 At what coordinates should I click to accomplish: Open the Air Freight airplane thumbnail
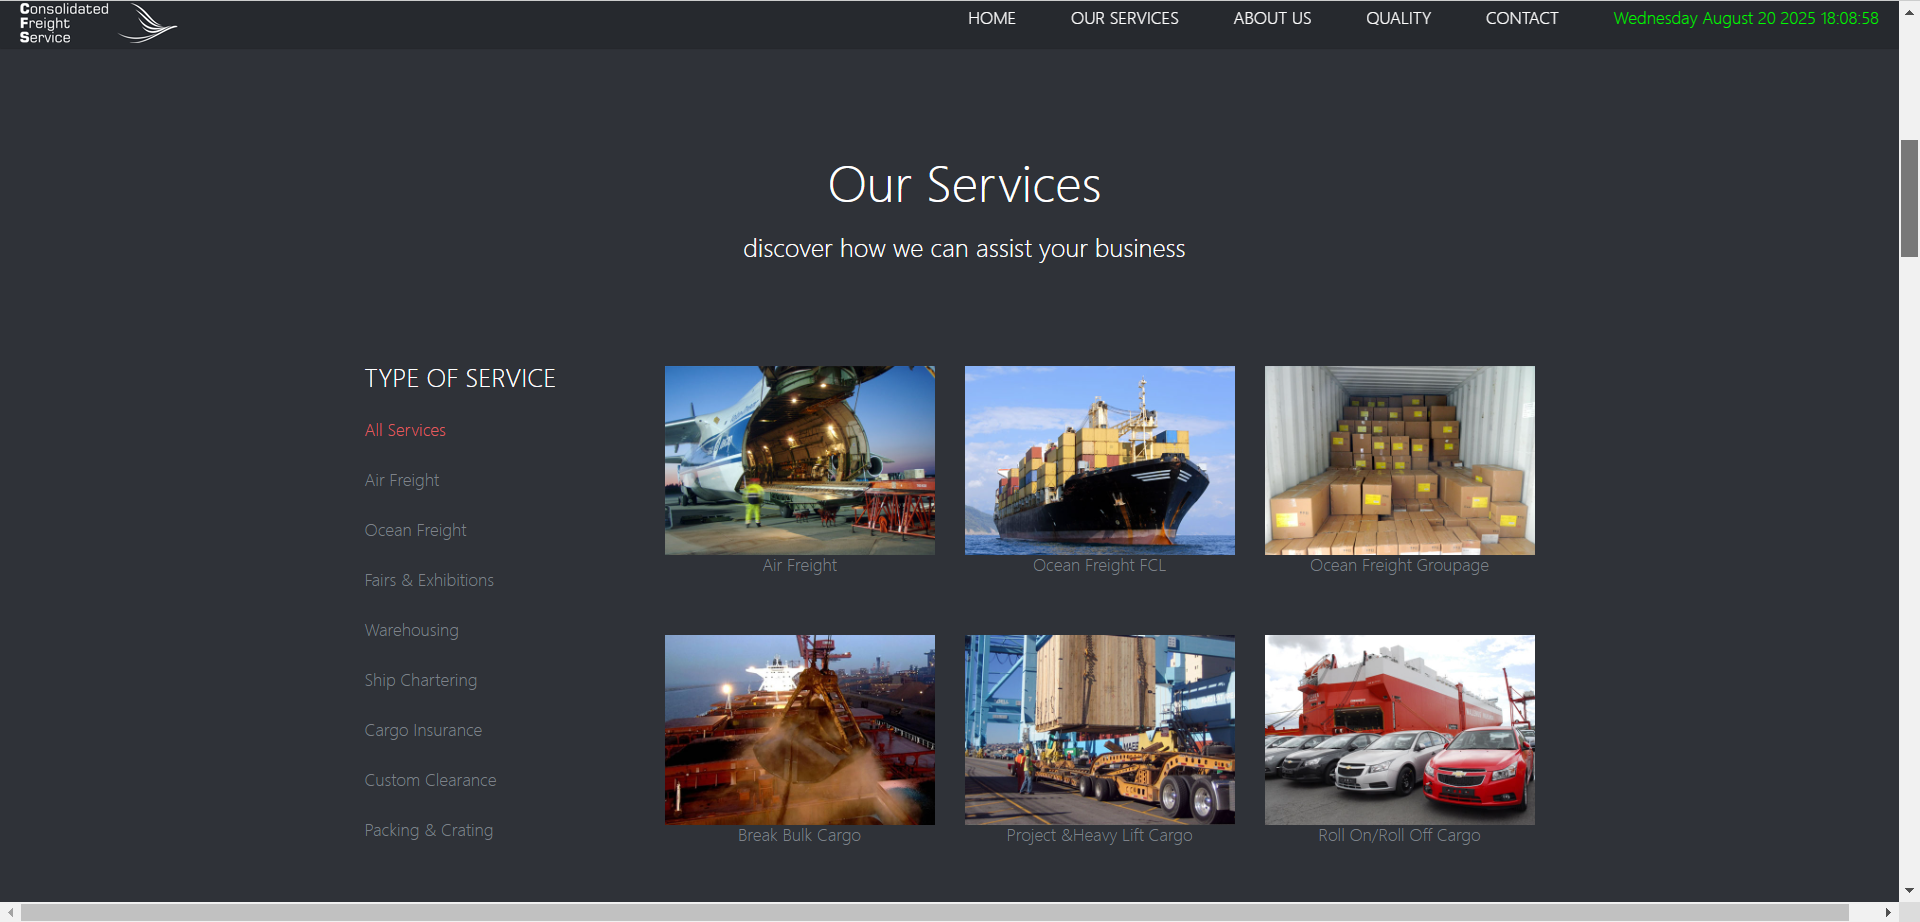tap(800, 460)
